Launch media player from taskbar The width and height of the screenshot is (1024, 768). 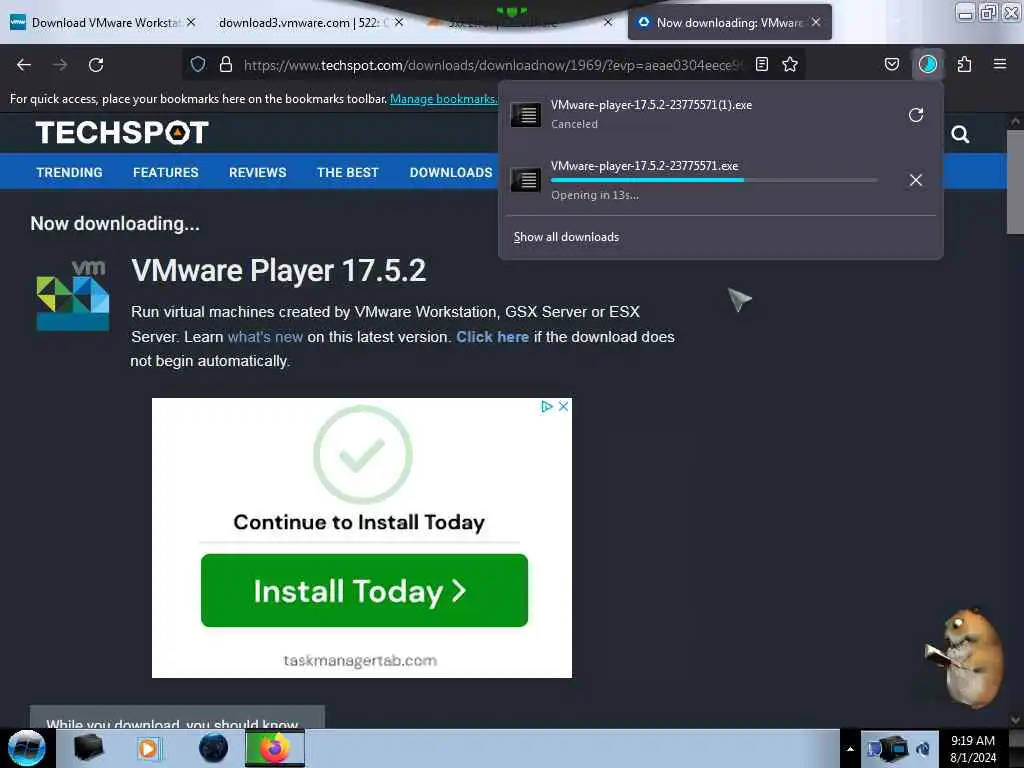(x=148, y=748)
